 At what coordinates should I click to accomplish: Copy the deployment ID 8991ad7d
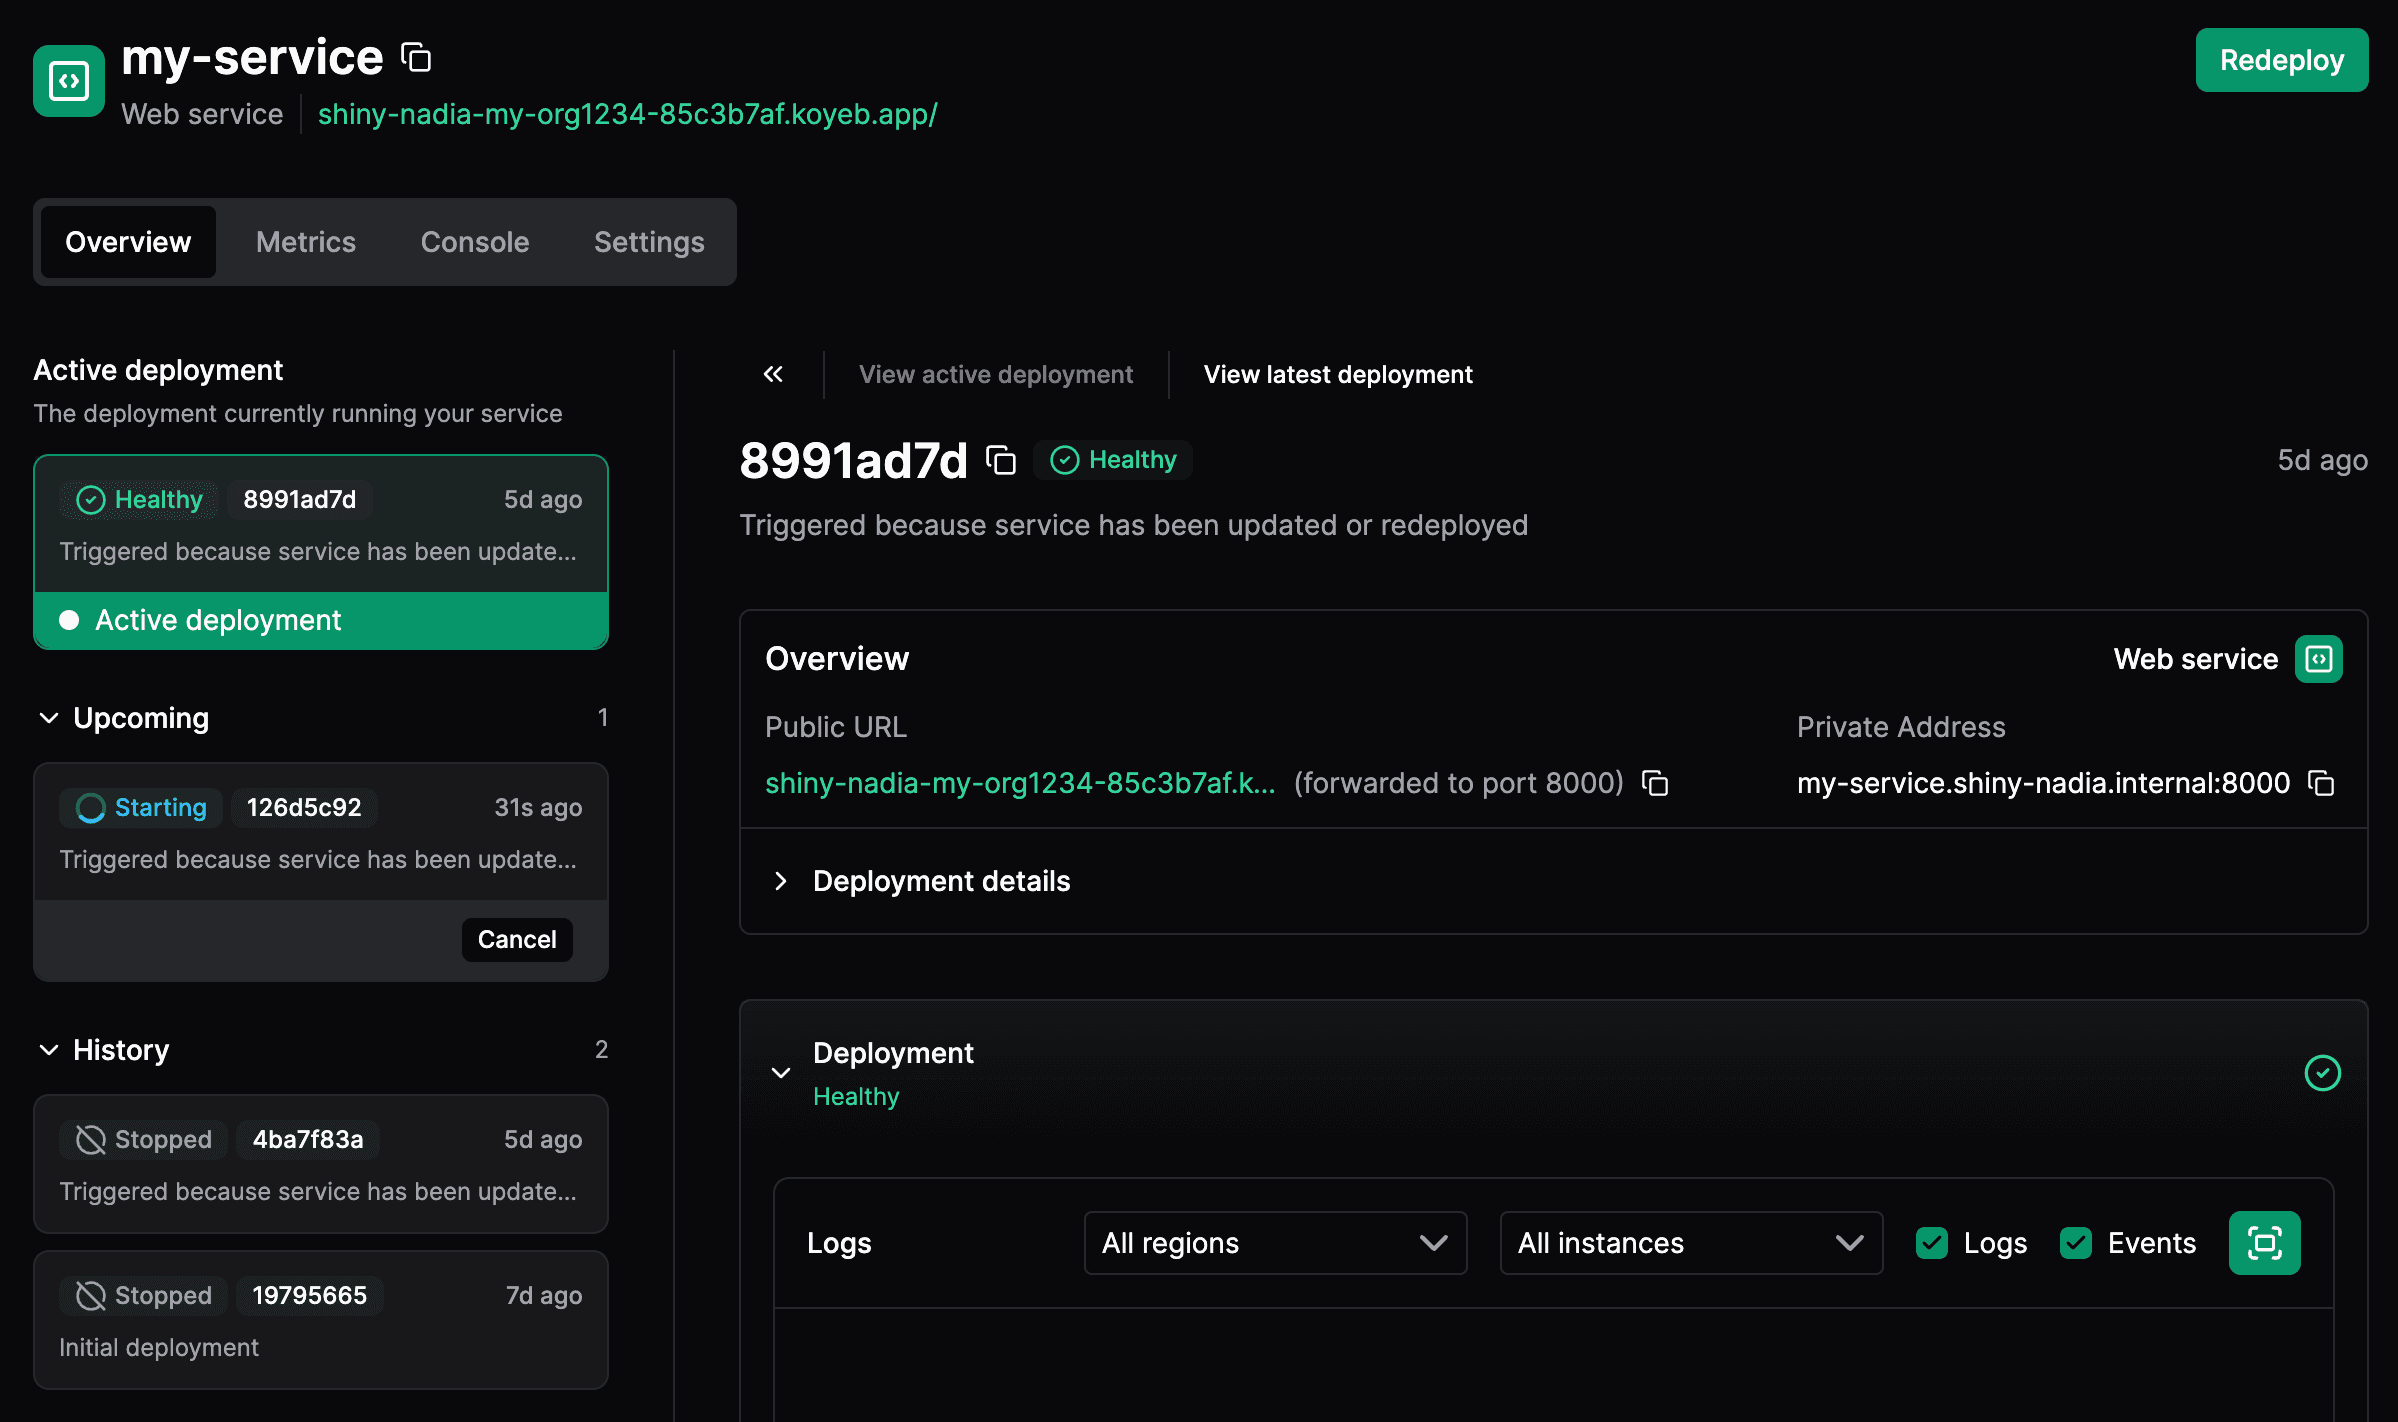click(1001, 460)
